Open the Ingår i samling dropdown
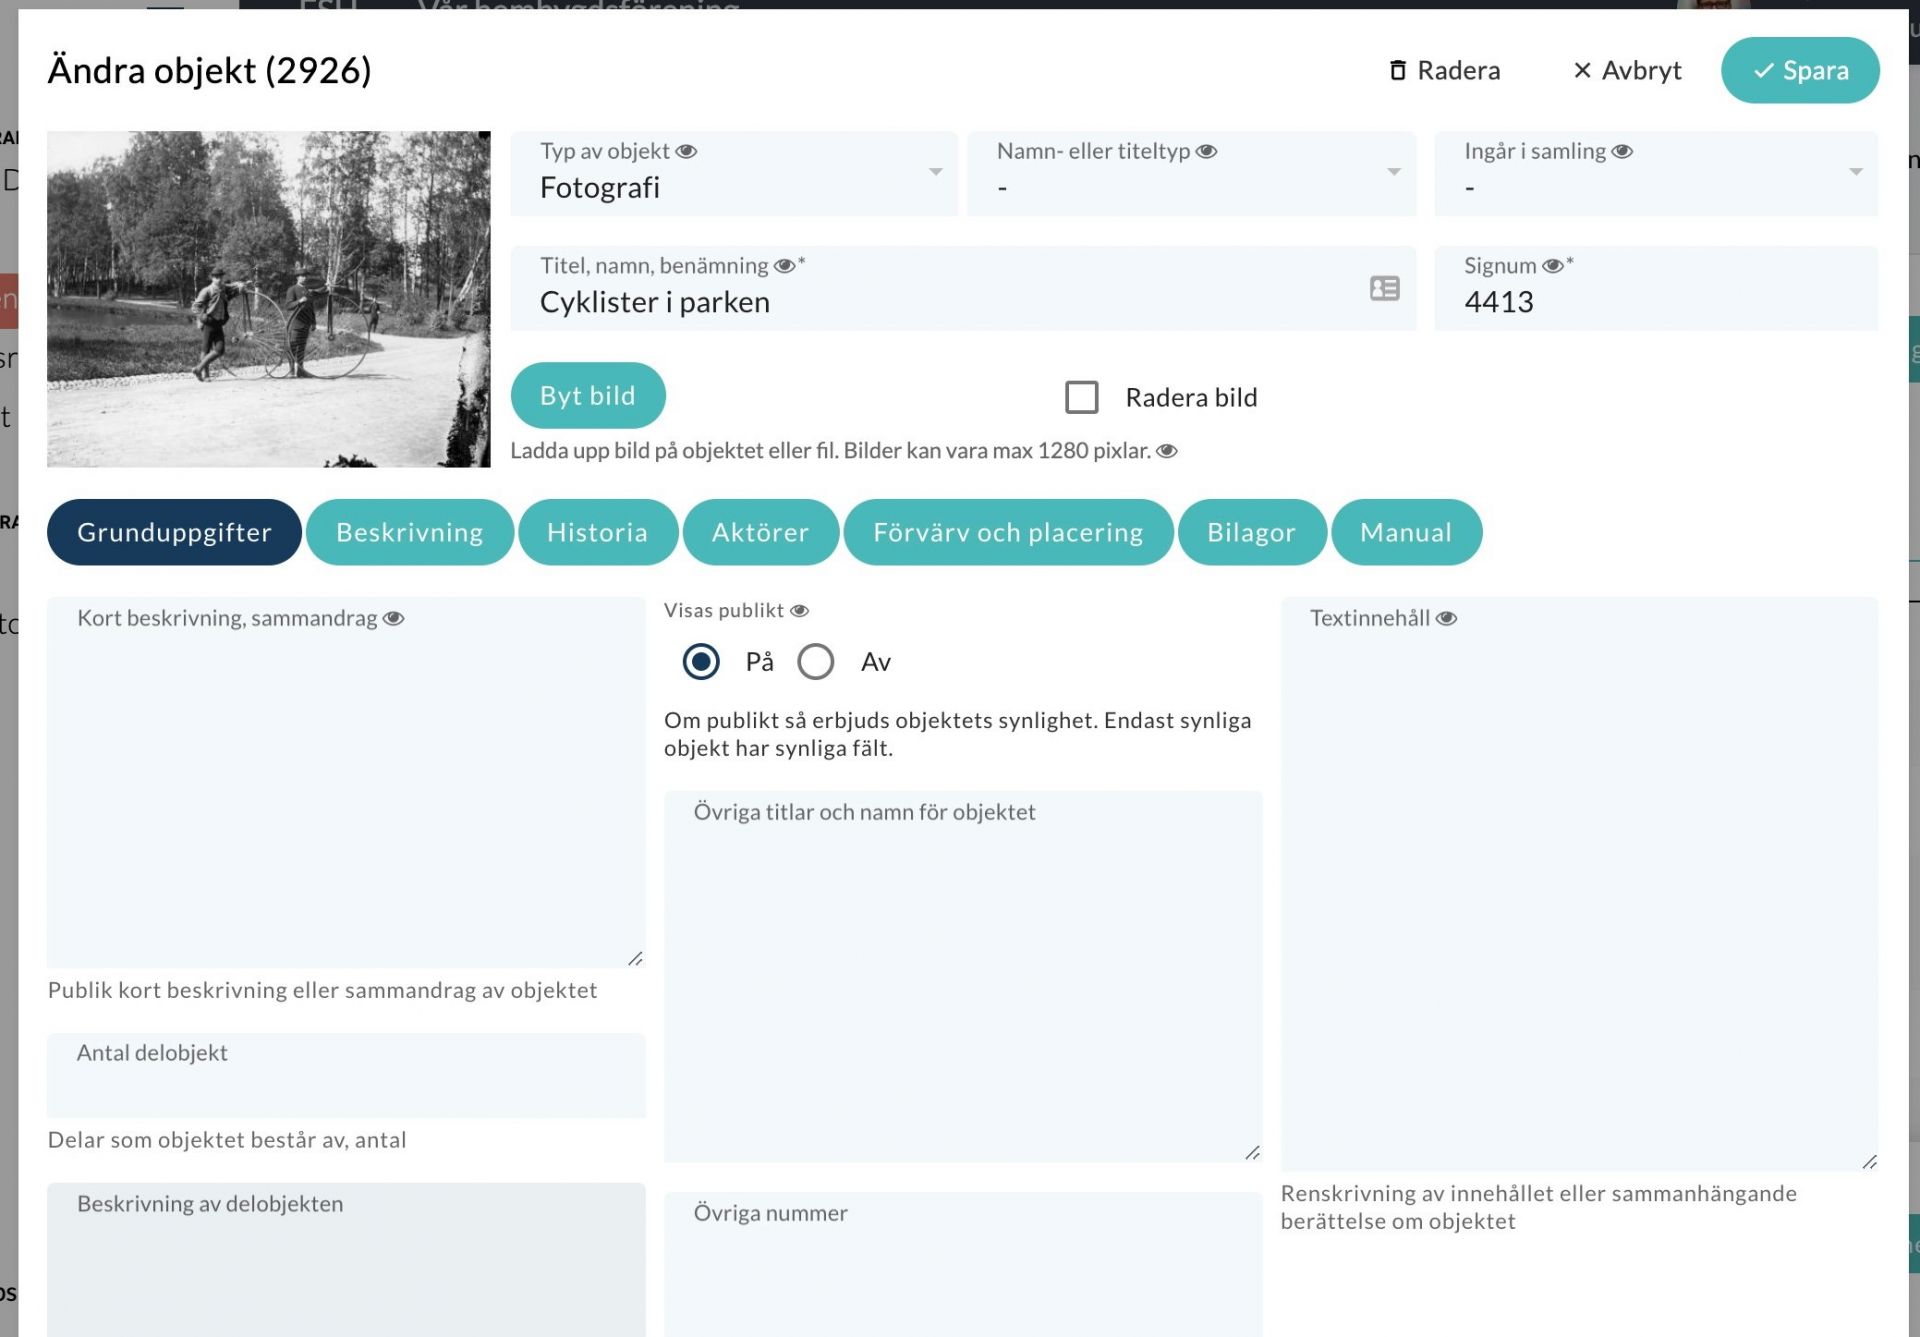This screenshot has width=1920, height=1337. point(1855,172)
